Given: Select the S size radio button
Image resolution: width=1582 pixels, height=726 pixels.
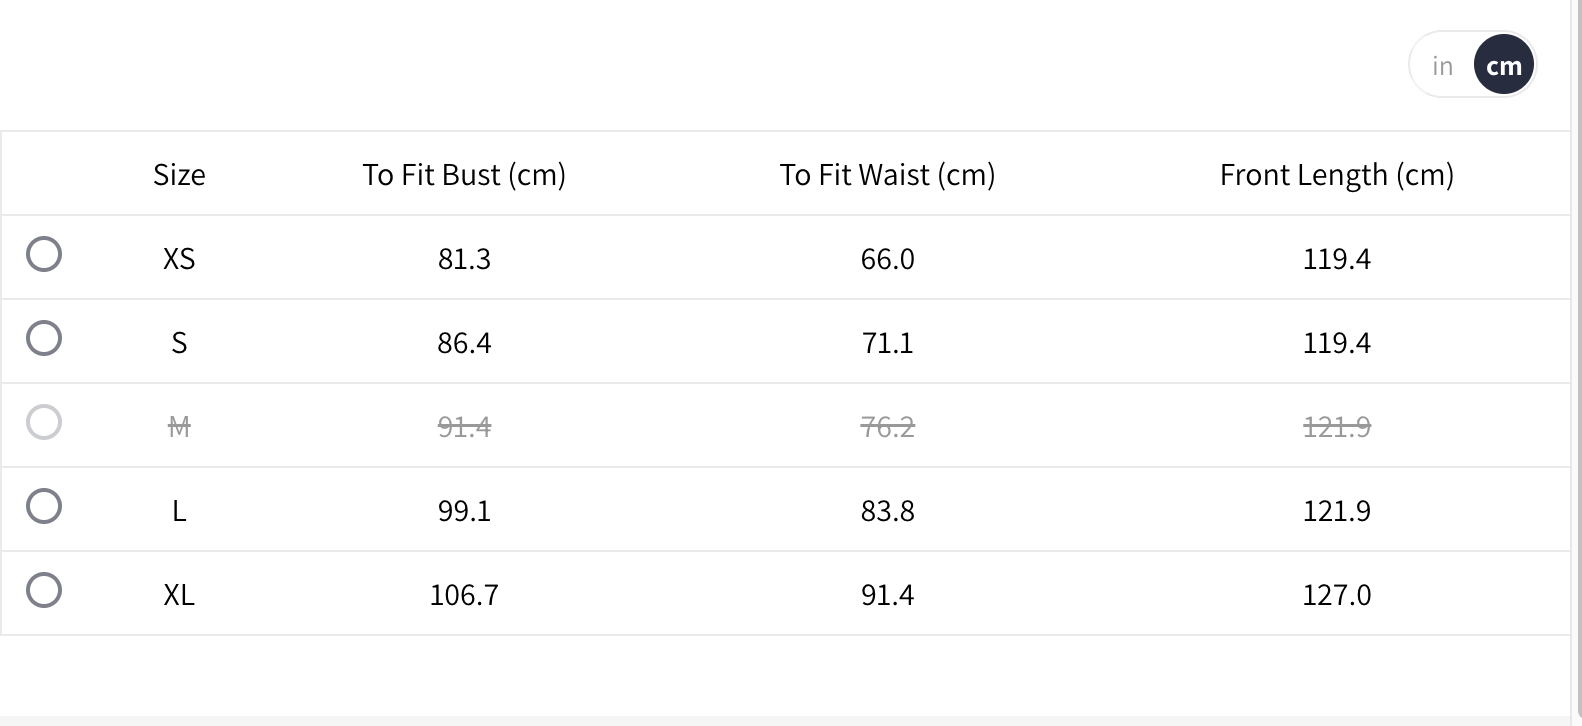Looking at the screenshot, I should tap(44, 338).
